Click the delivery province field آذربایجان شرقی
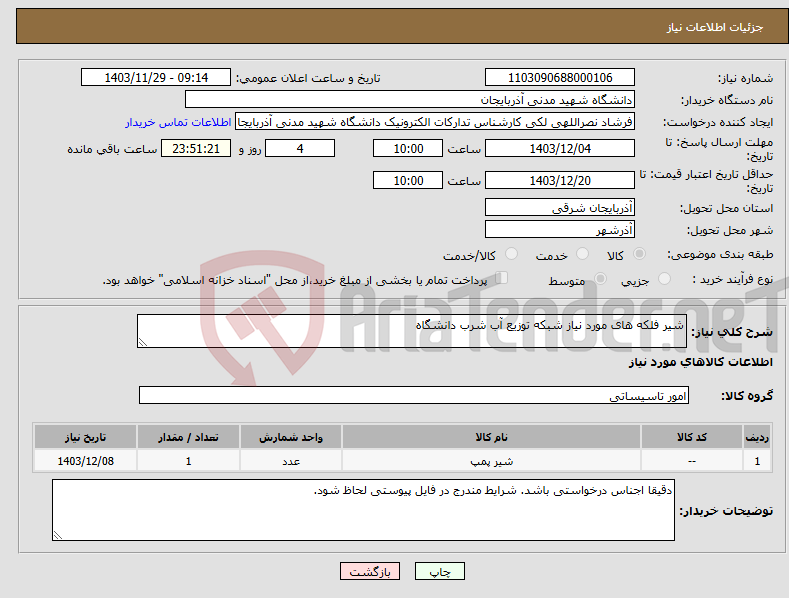Image resolution: width=789 pixels, height=598 pixels. 560,207
